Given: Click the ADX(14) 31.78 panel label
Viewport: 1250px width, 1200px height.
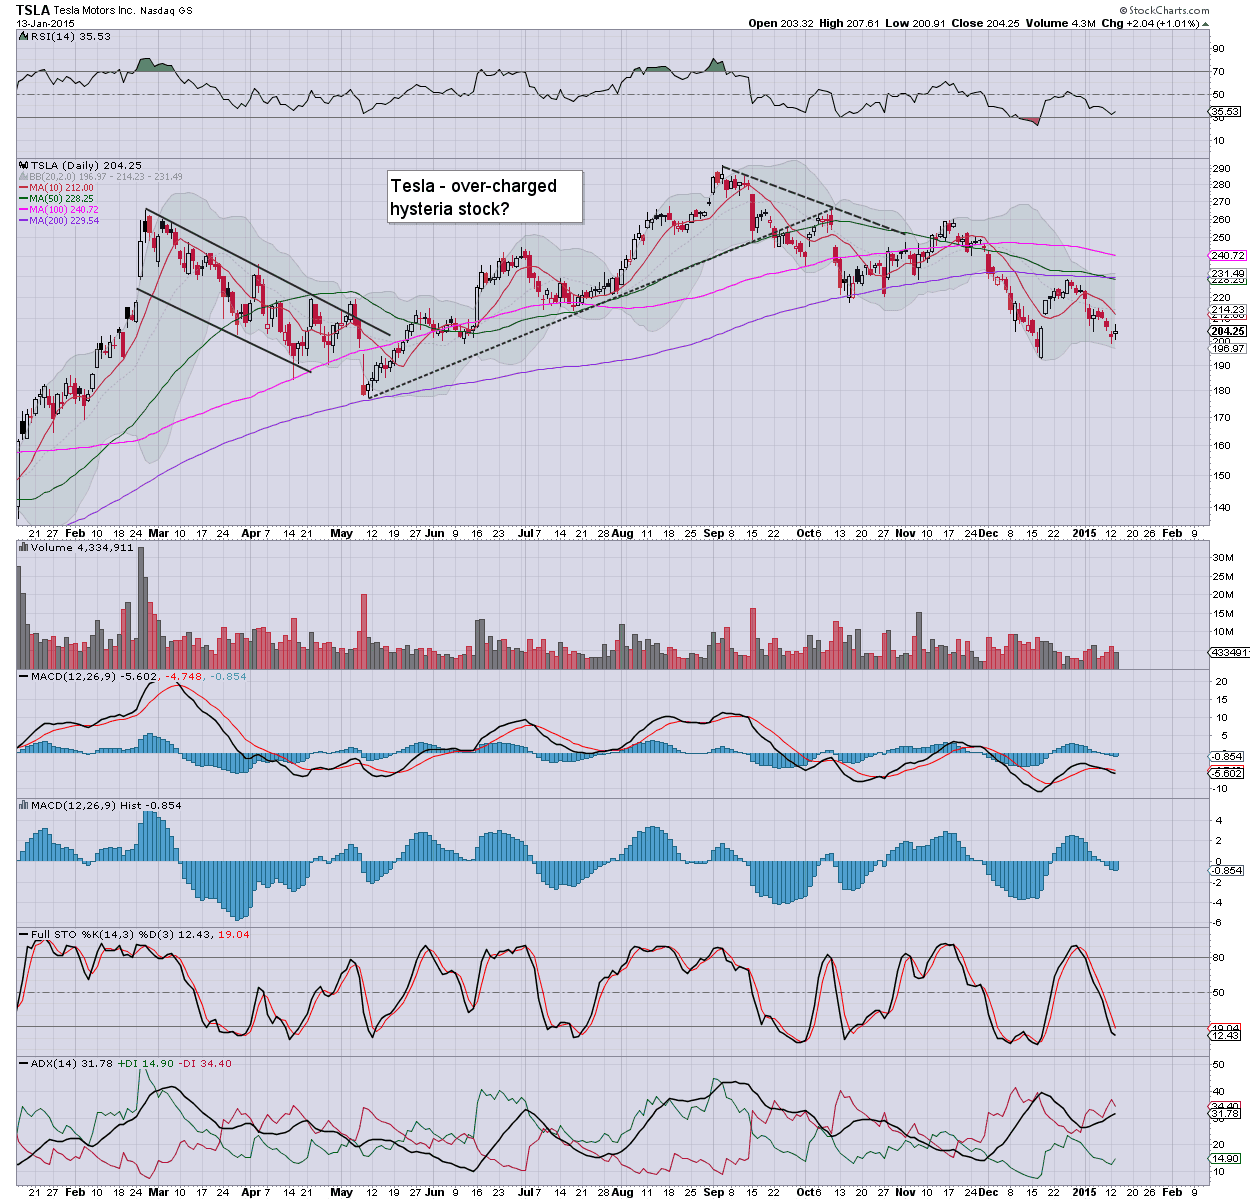Looking at the screenshot, I should (x=66, y=1063).
